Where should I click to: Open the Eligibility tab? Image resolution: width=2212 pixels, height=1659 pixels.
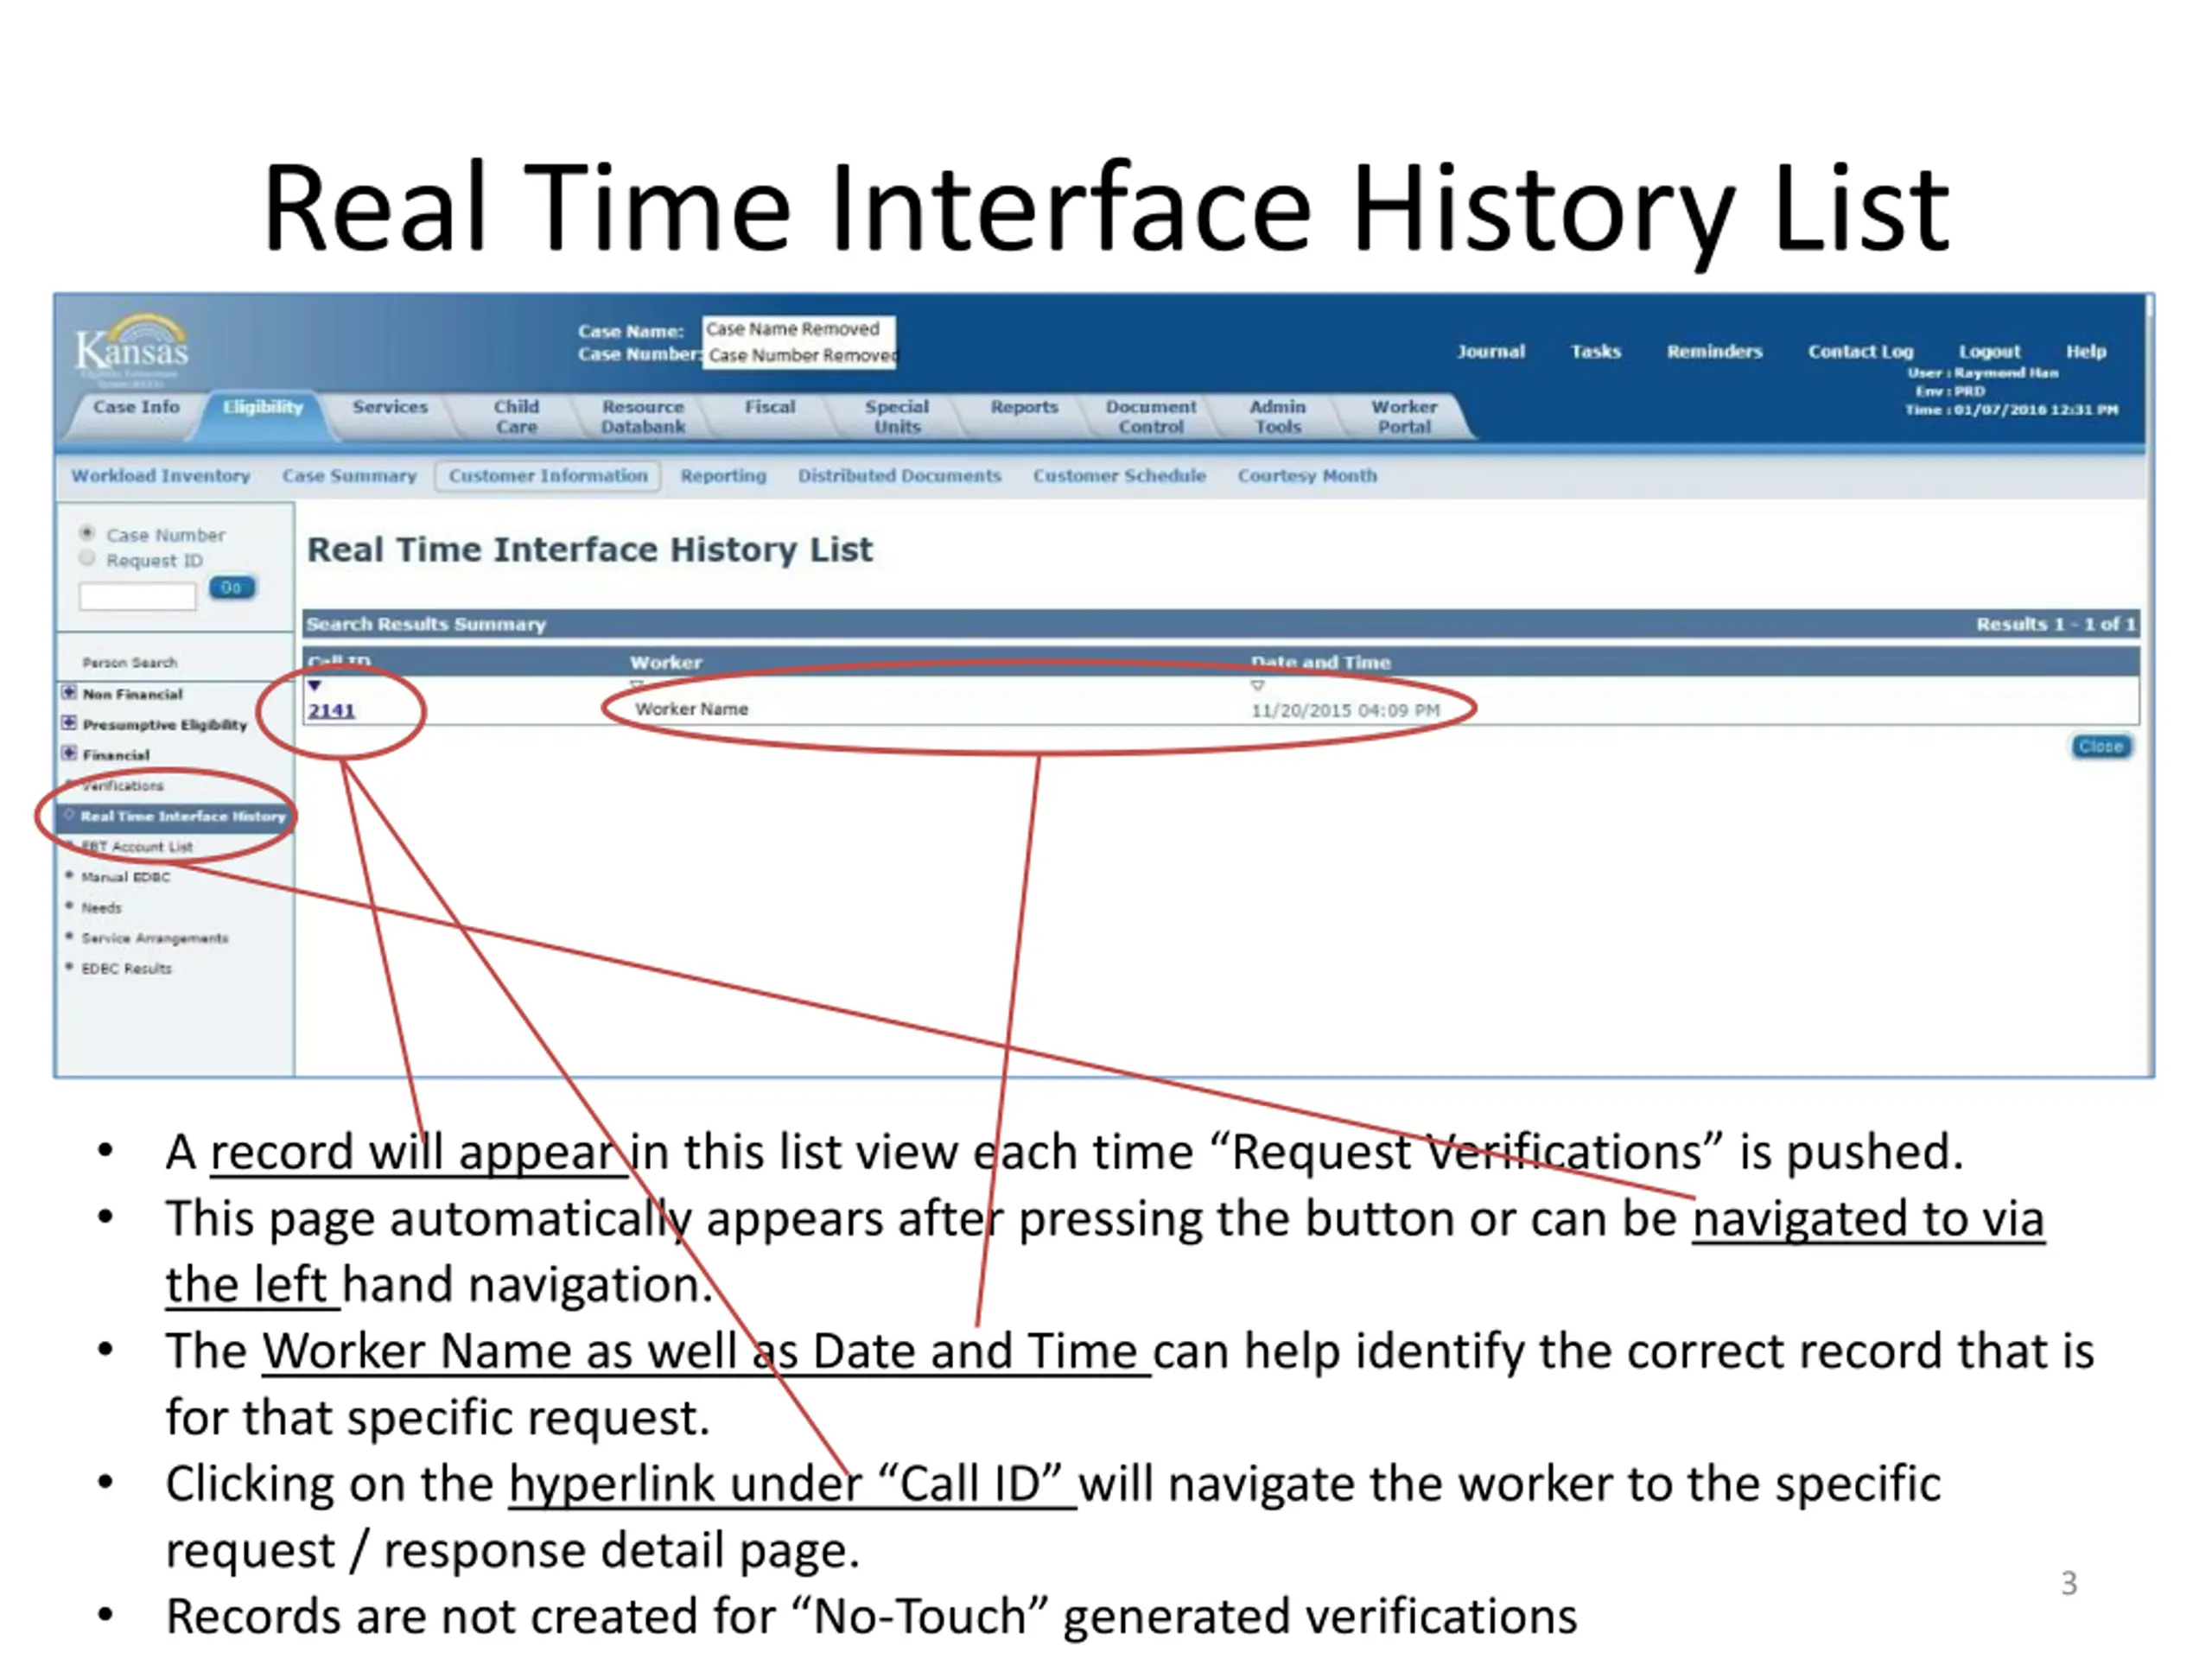pyautogui.click(x=263, y=408)
